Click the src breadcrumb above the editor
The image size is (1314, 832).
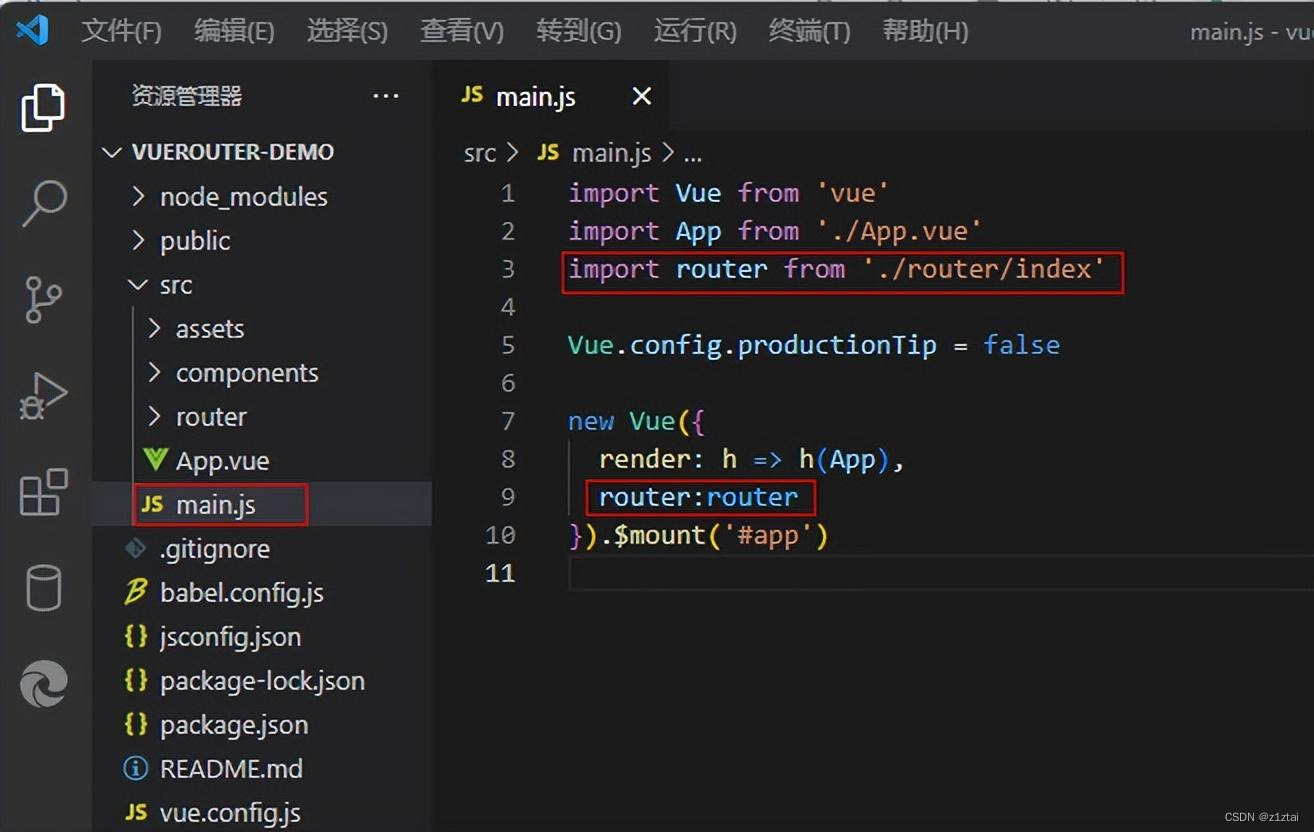coord(479,152)
